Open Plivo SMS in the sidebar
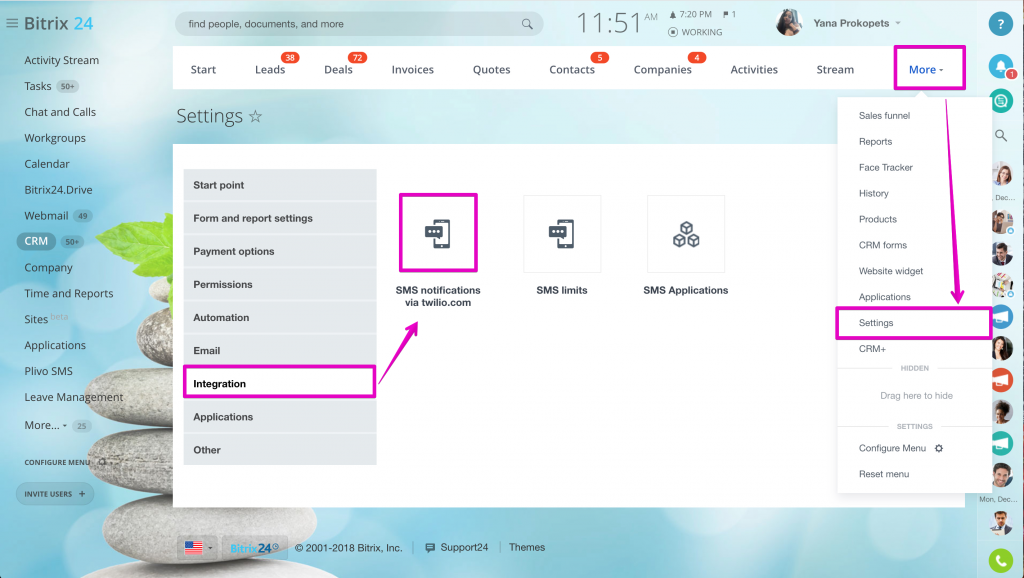 48,371
